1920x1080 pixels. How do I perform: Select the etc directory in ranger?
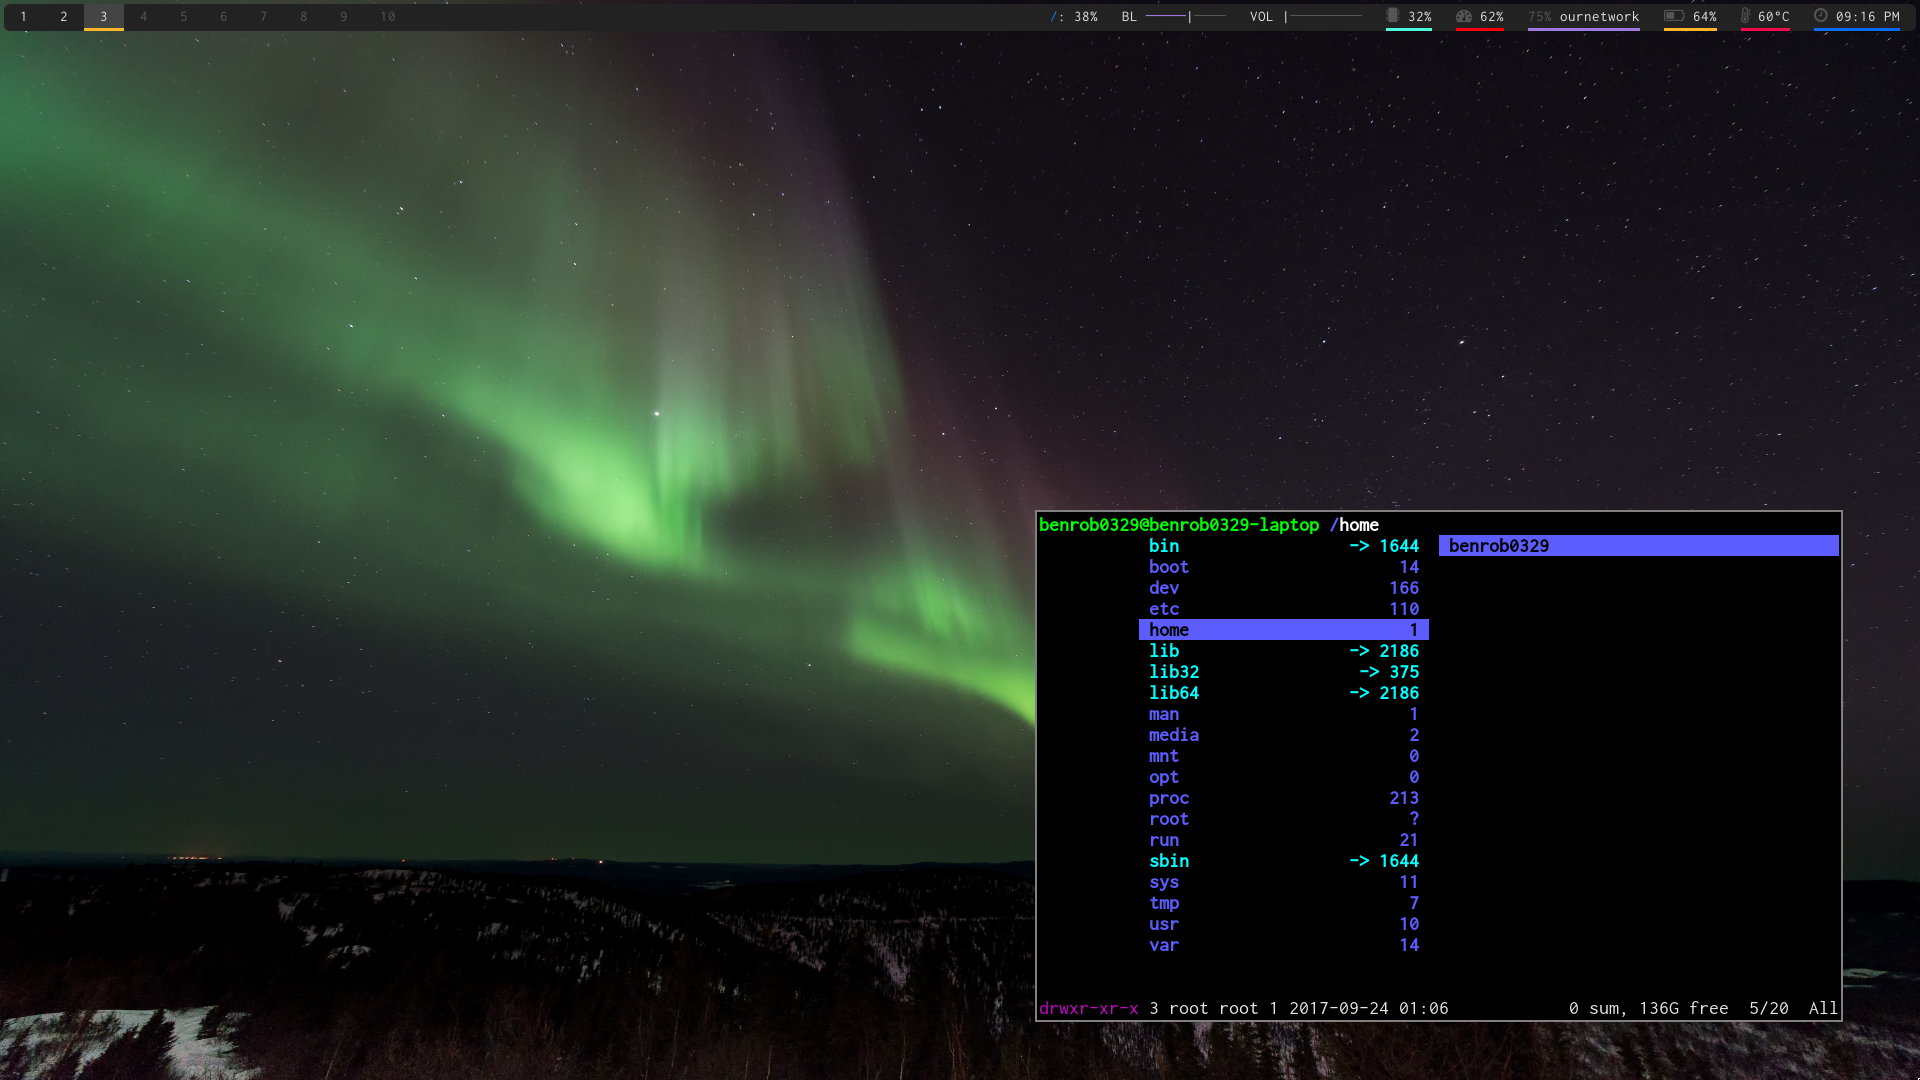coord(1164,609)
